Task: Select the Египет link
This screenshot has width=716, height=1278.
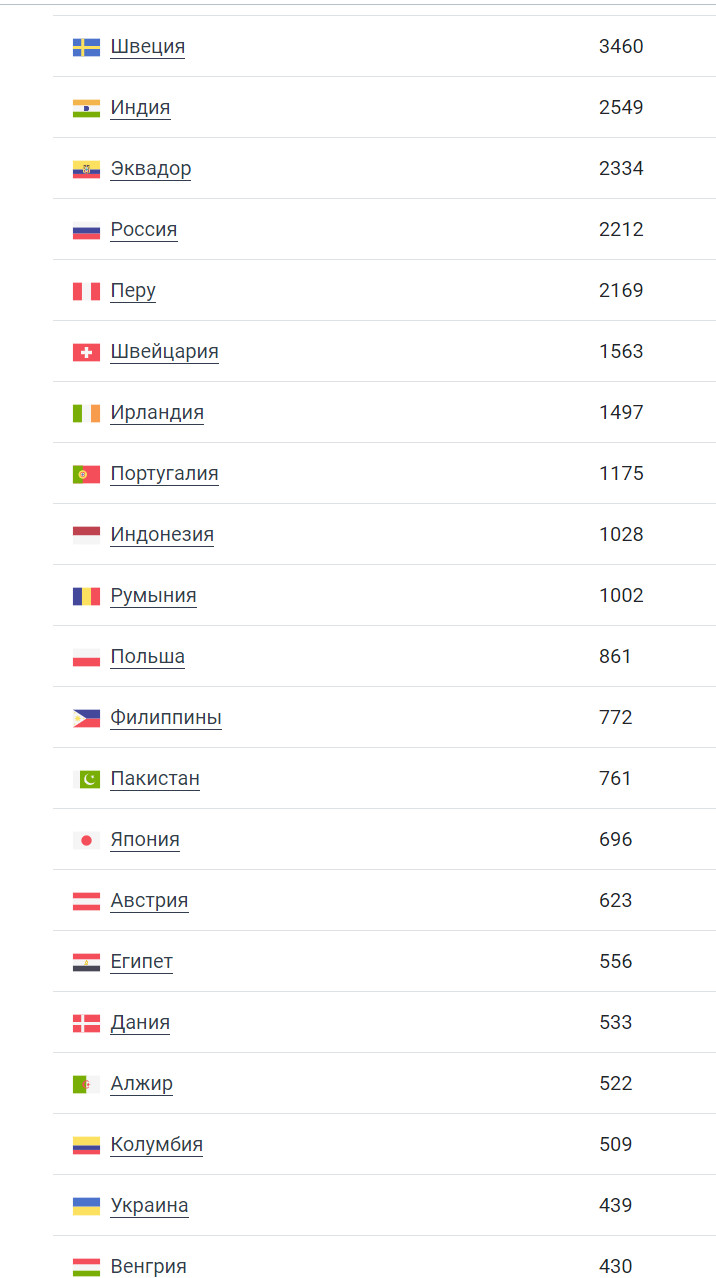Action: click(142, 962)
